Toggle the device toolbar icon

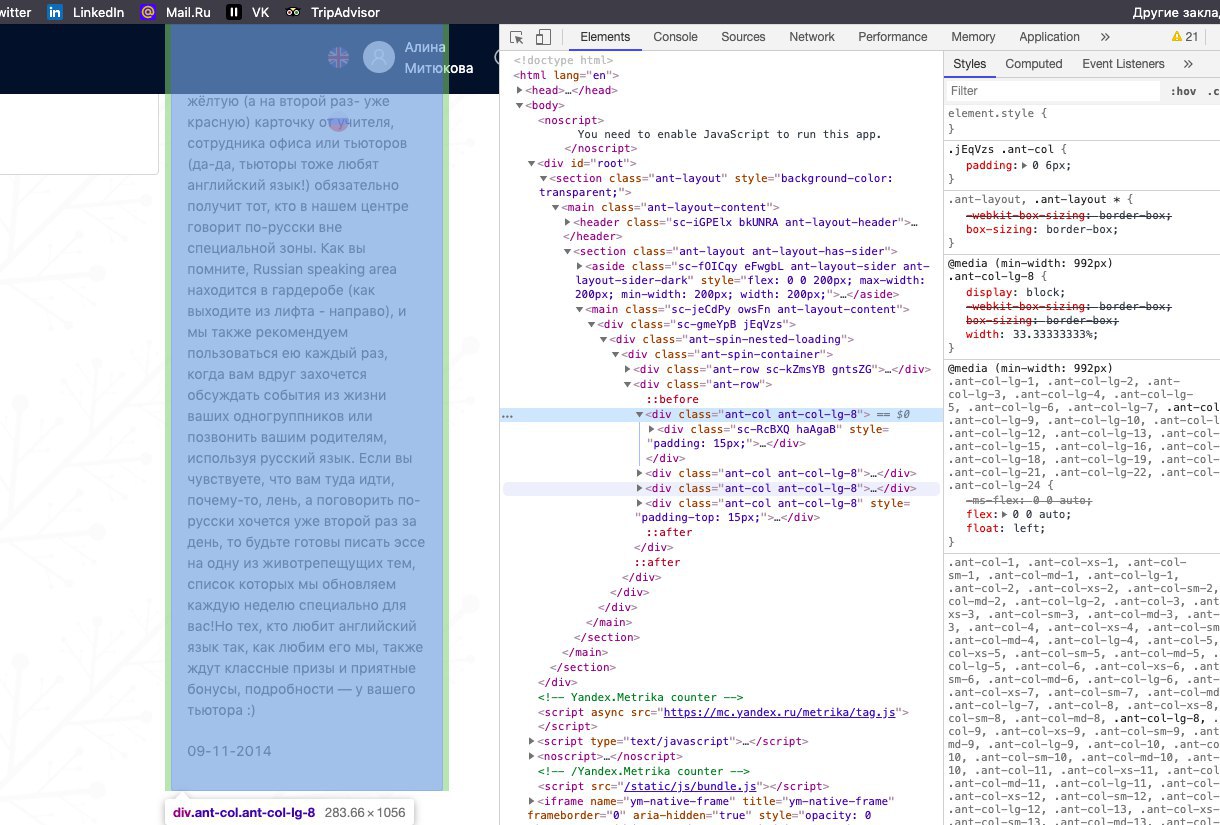coord(543,37)
